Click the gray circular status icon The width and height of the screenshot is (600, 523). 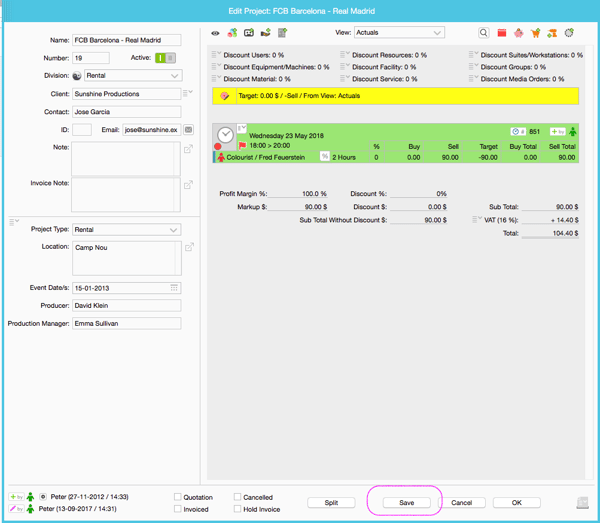569,33
